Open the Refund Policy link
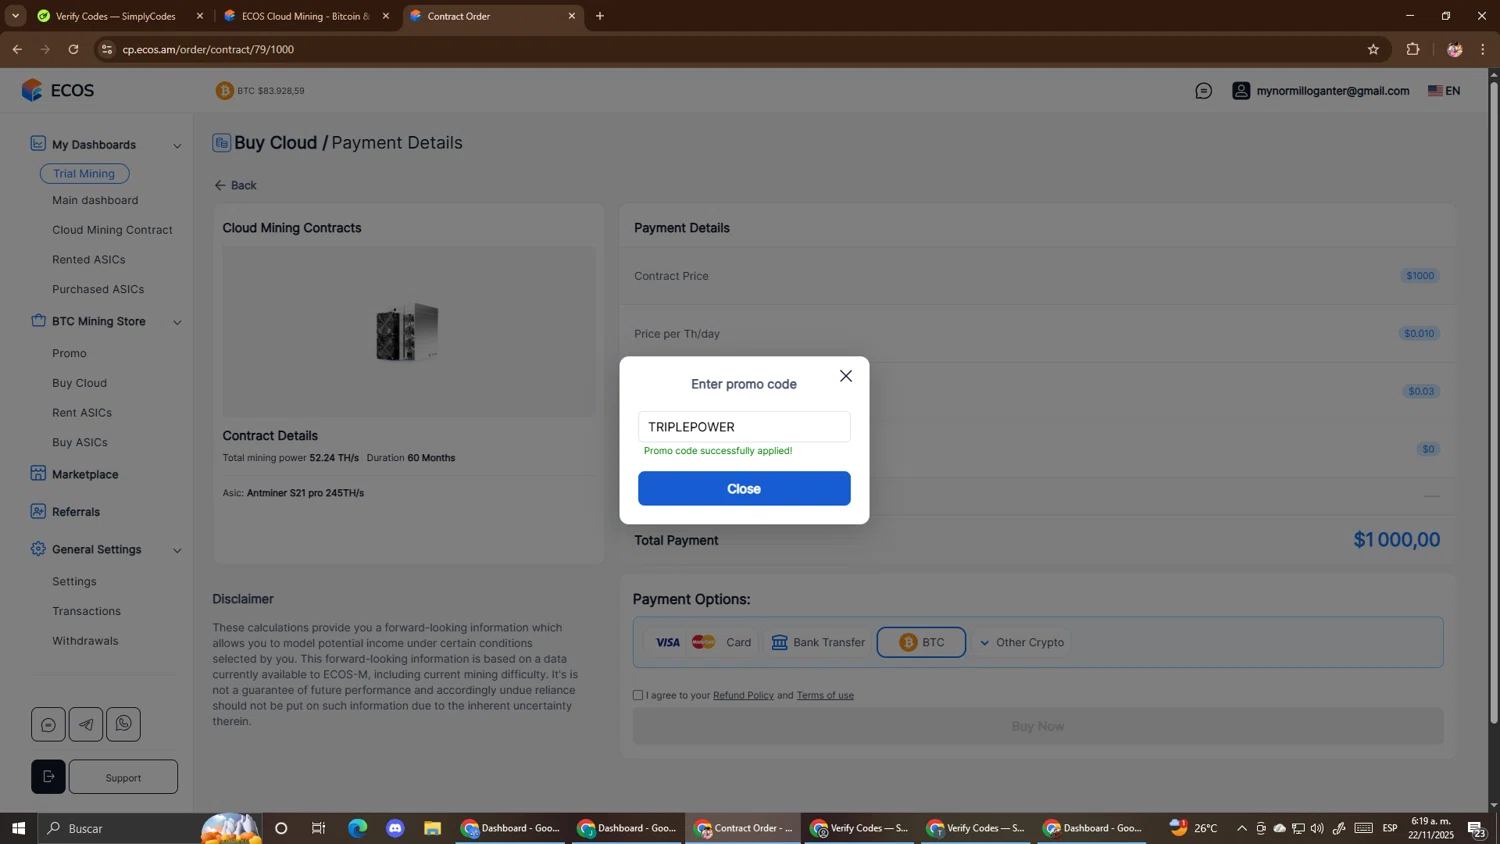This screenshot has height=844, width=1500. click(x=743, y=696)
